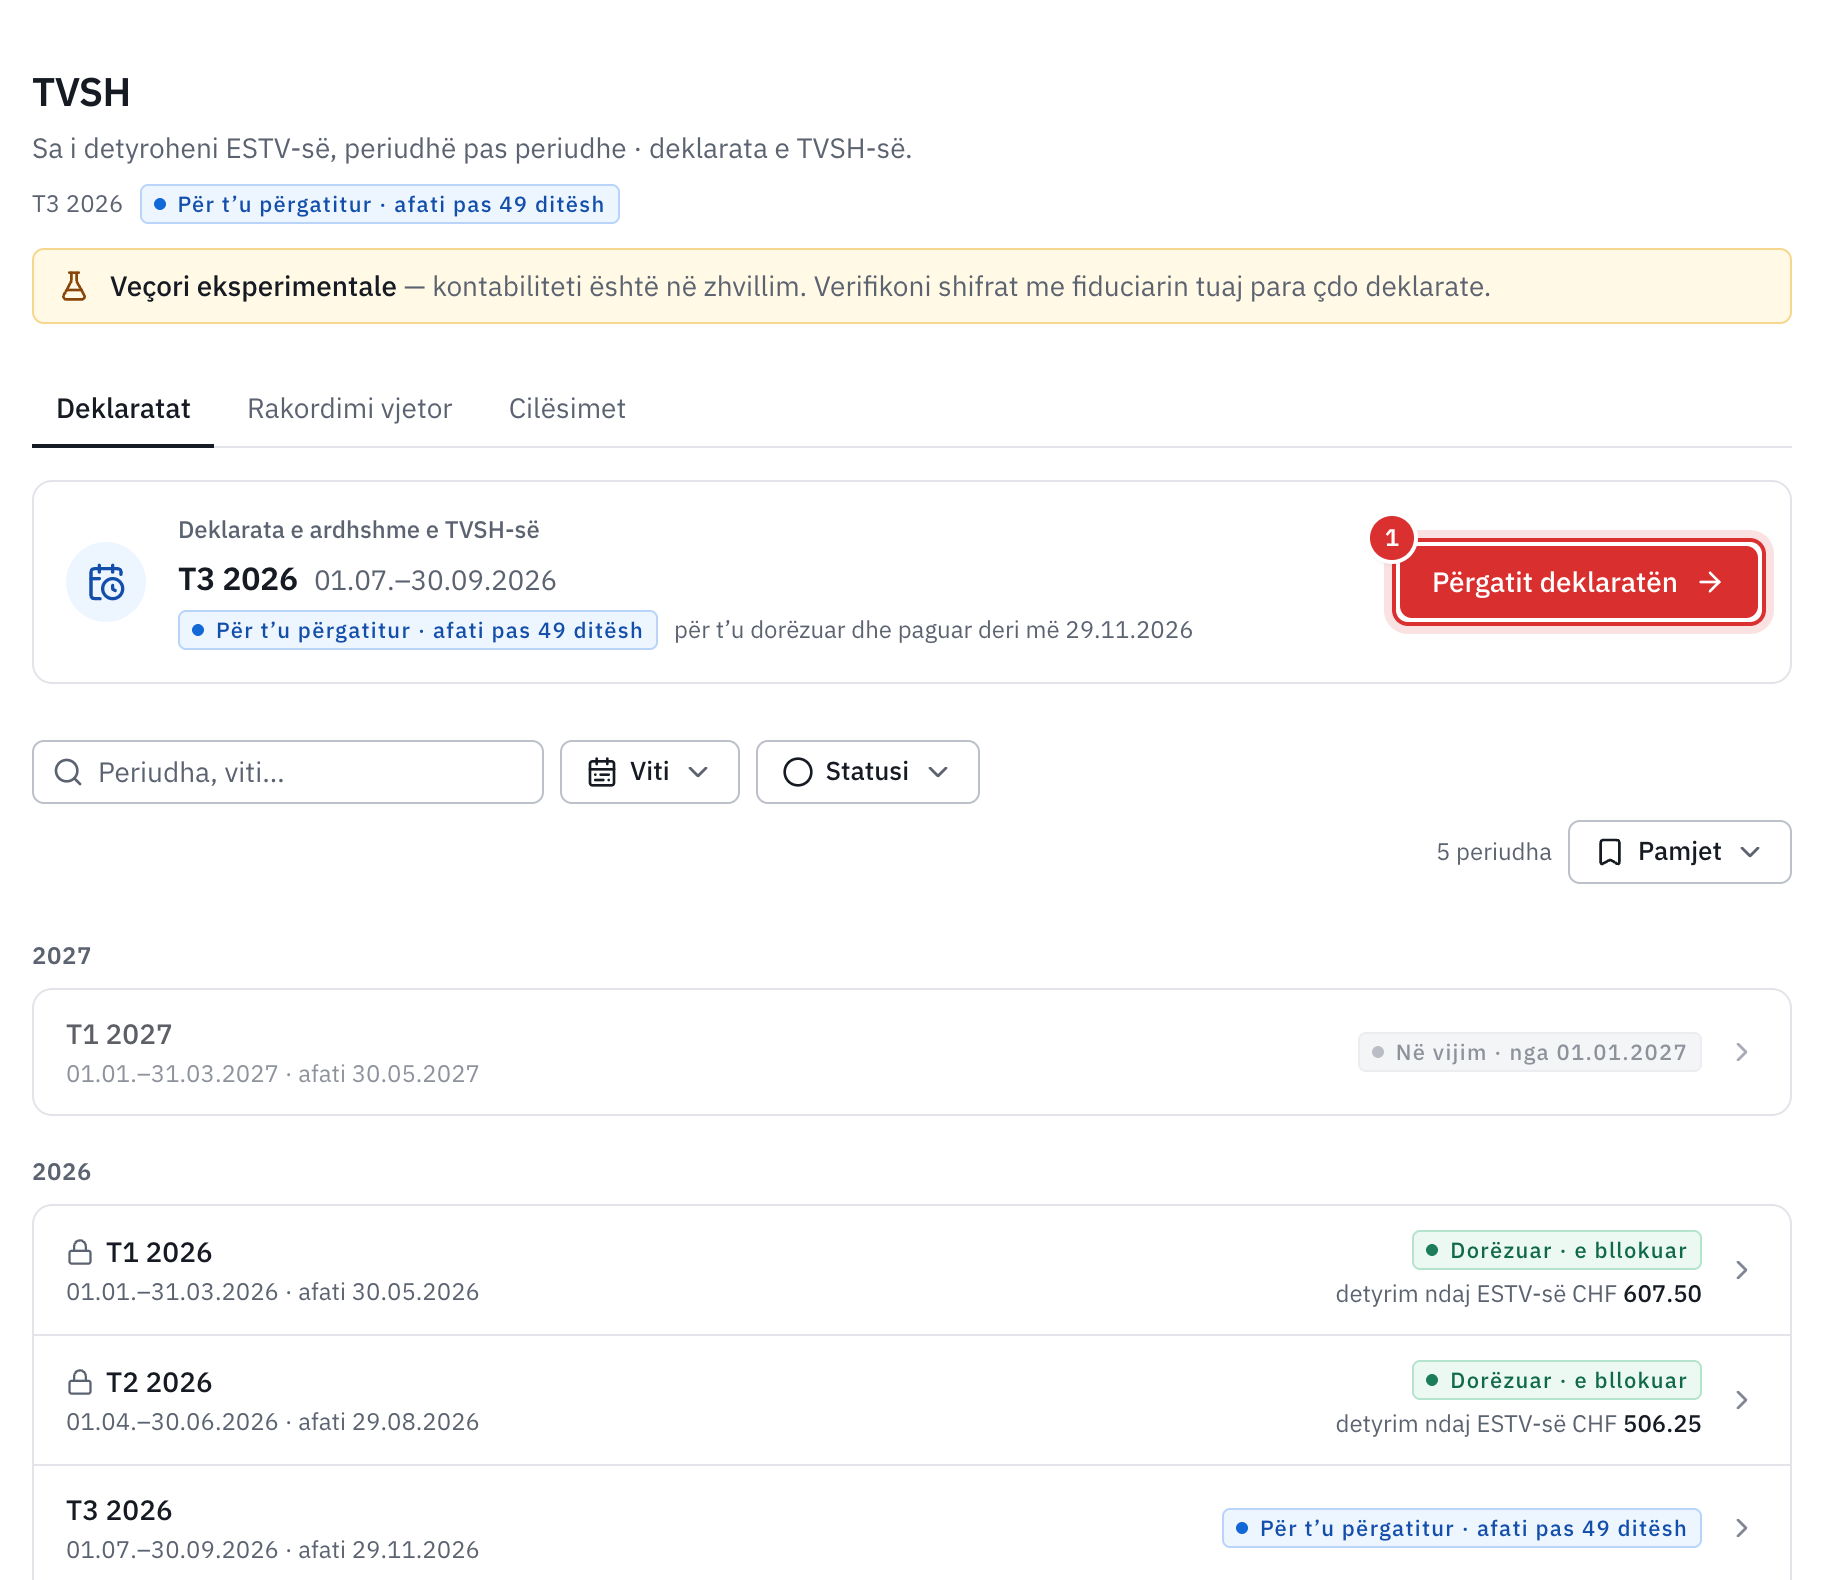
Task: Click the status badge in the T3 2026 list row
Action: pos(1462,1528)
